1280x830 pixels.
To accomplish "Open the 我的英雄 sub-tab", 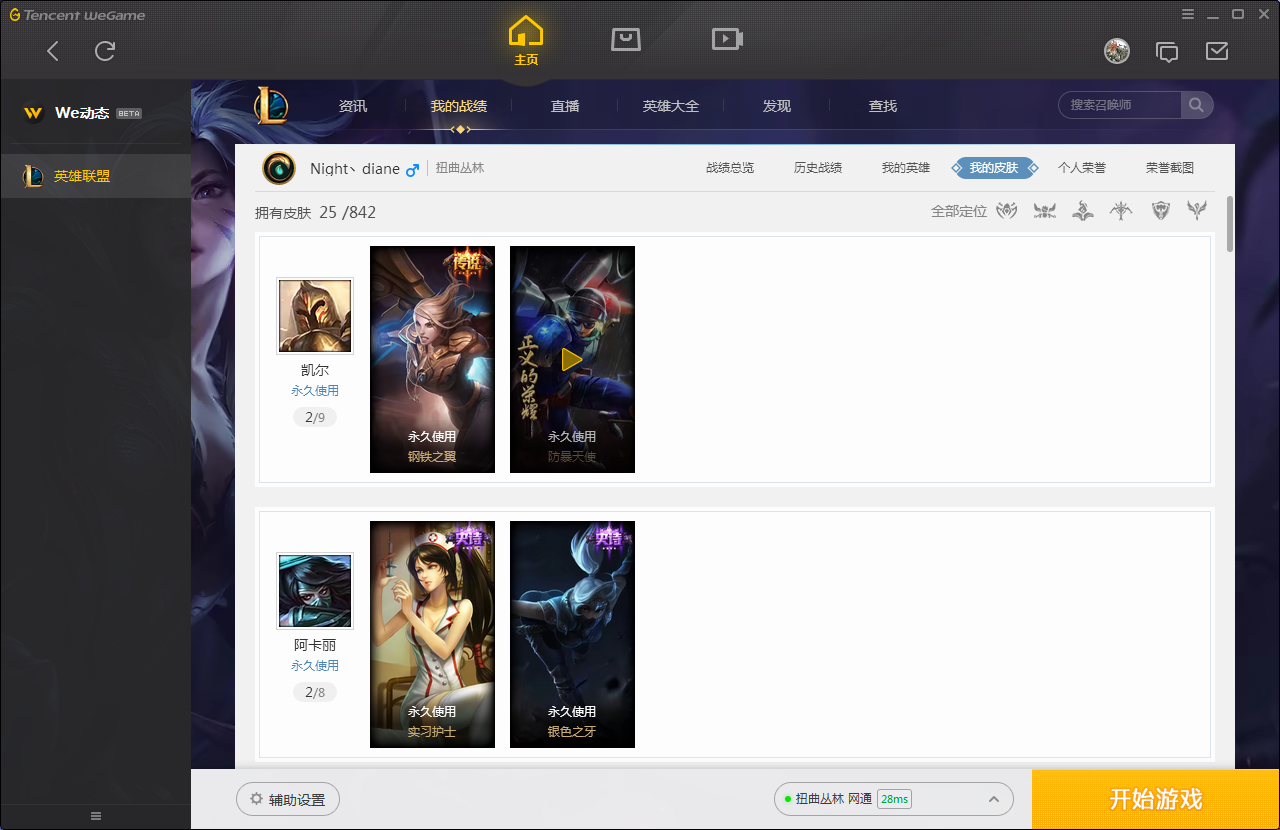I will coord(906,168).
